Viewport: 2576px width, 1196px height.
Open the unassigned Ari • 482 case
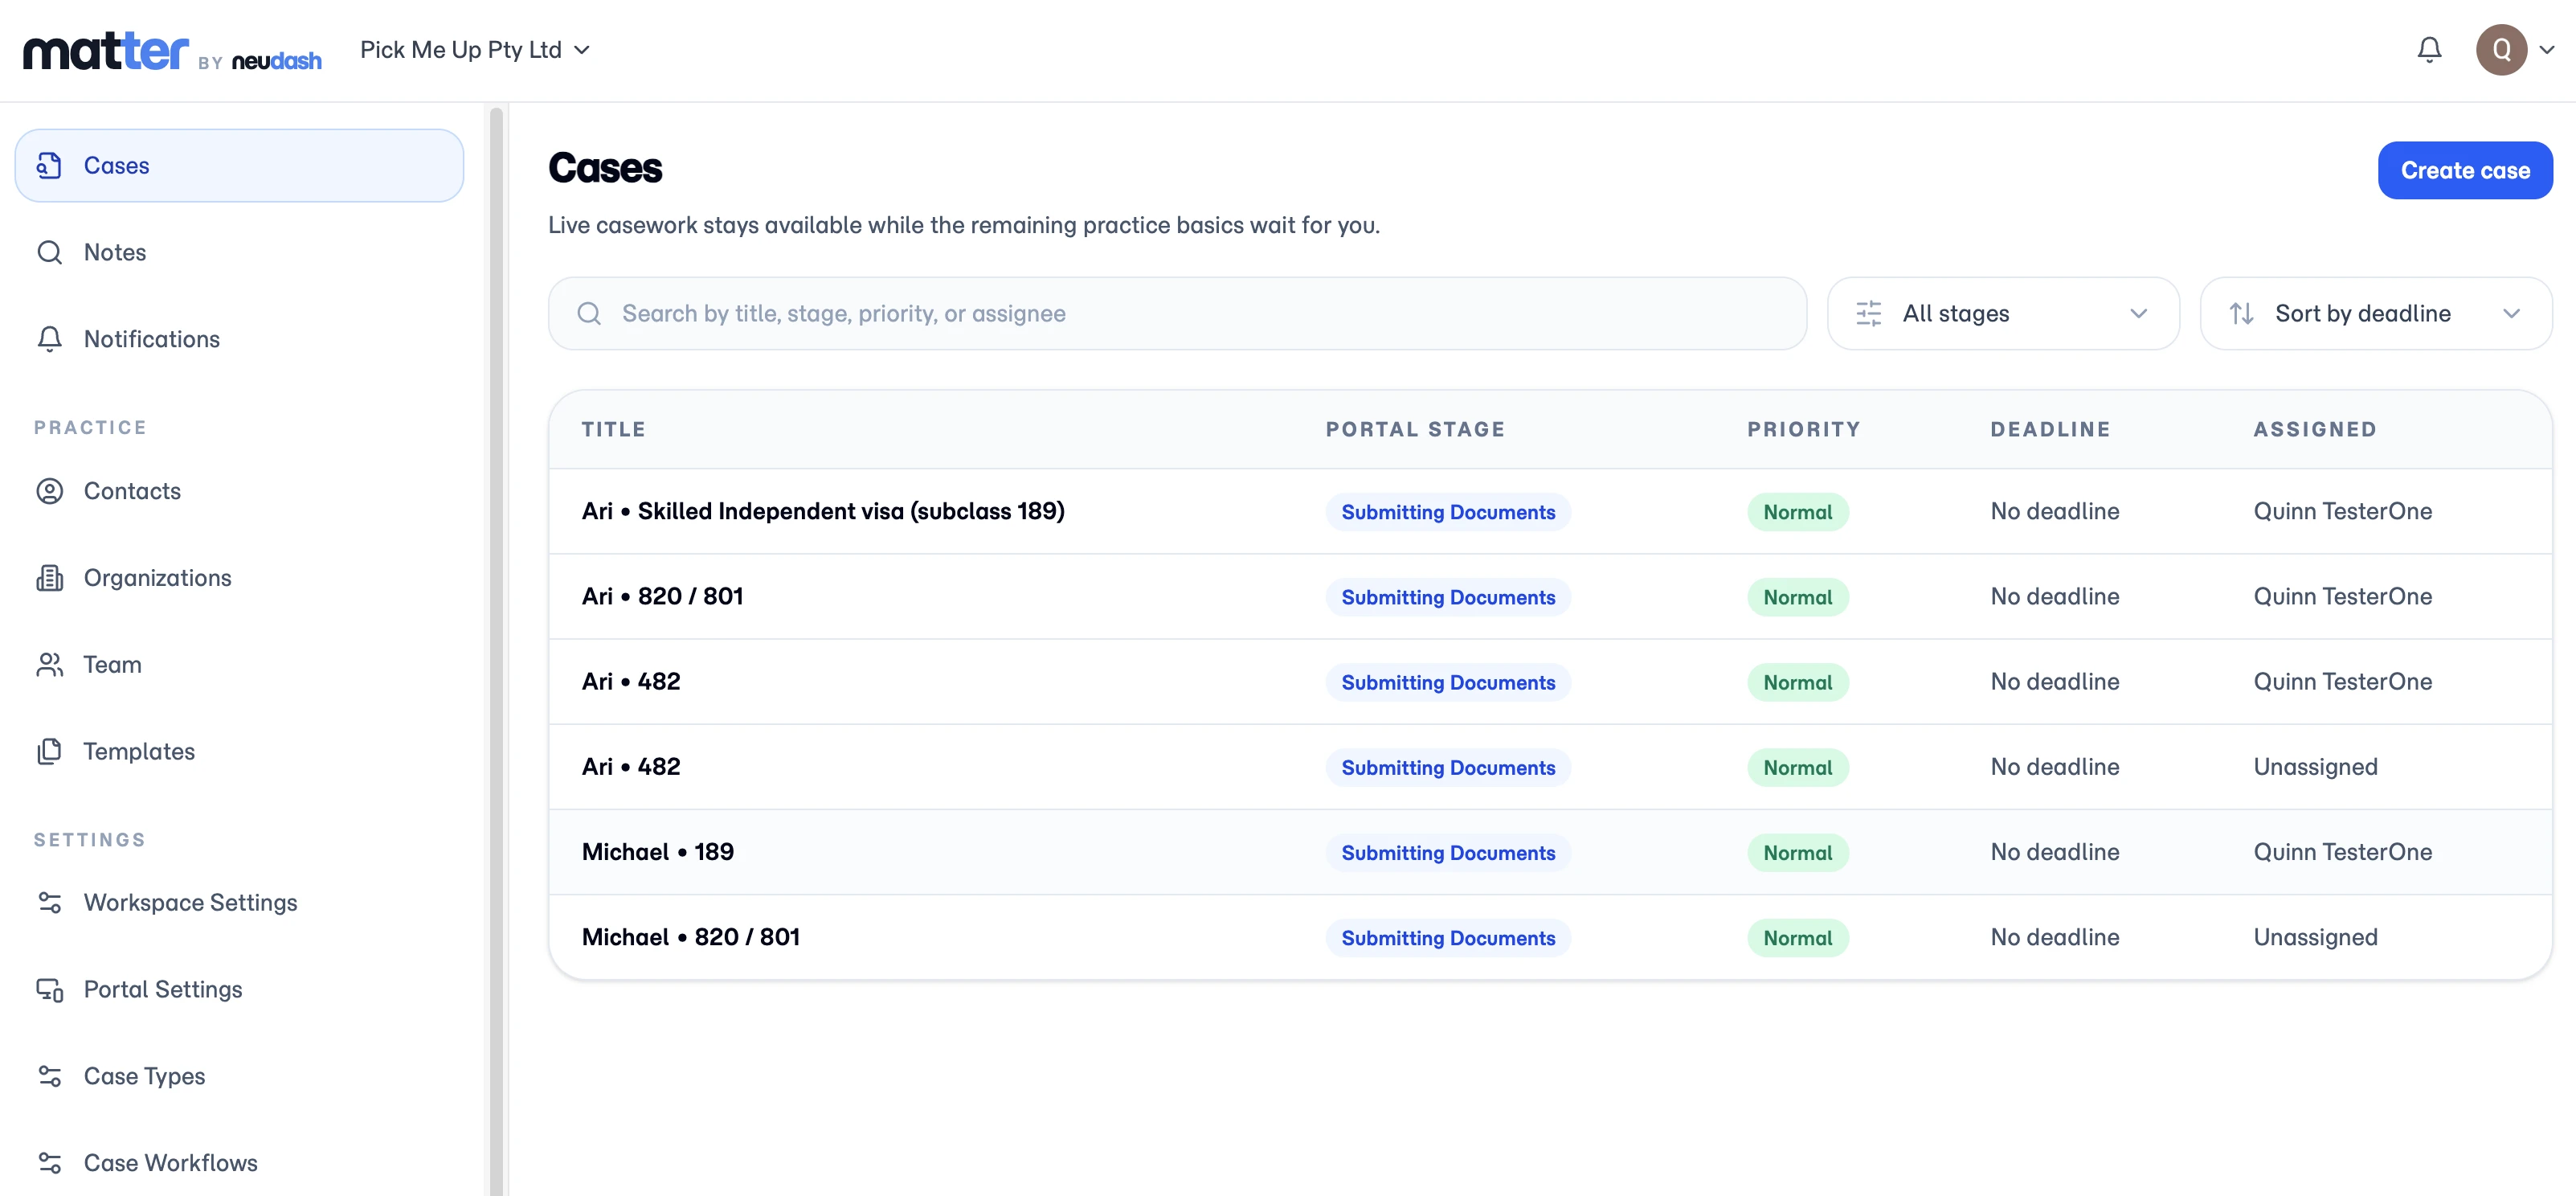(1550, 767)
